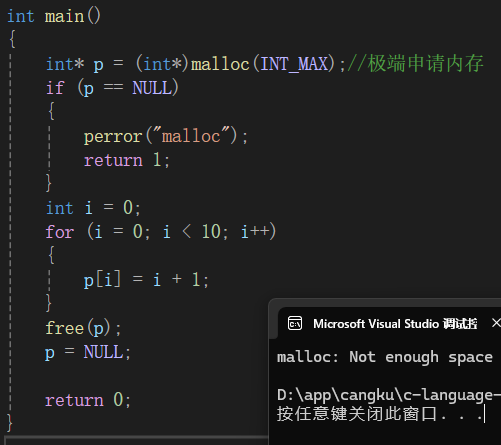Click the 'int i = 0;' declaration
501x445 pixels.
(x=93, y=208)
